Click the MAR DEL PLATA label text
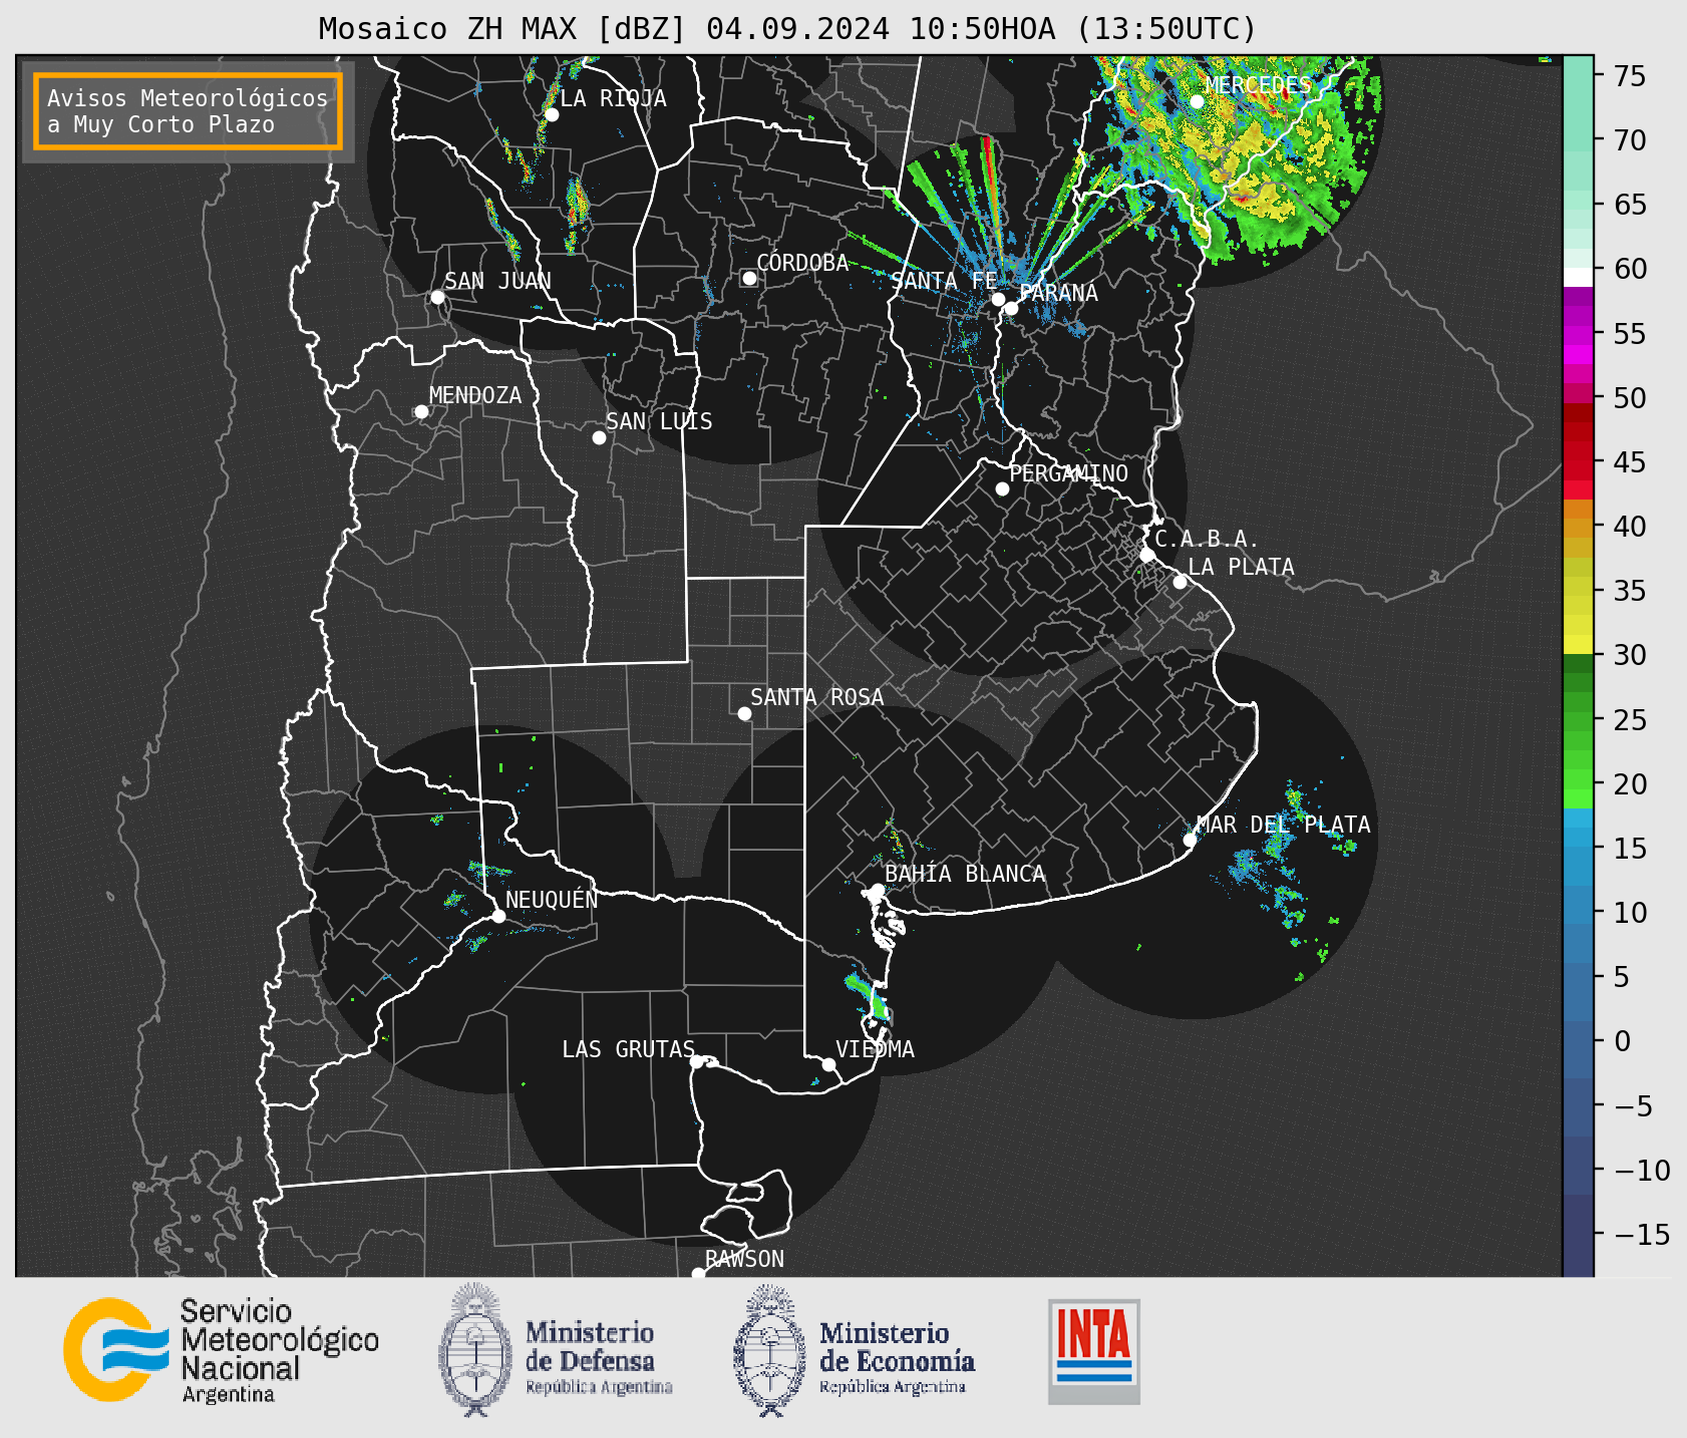 coord(1284,825)
